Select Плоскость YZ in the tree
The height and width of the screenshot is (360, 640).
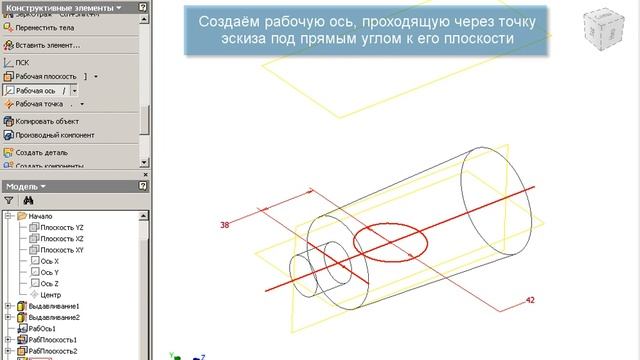56,227
